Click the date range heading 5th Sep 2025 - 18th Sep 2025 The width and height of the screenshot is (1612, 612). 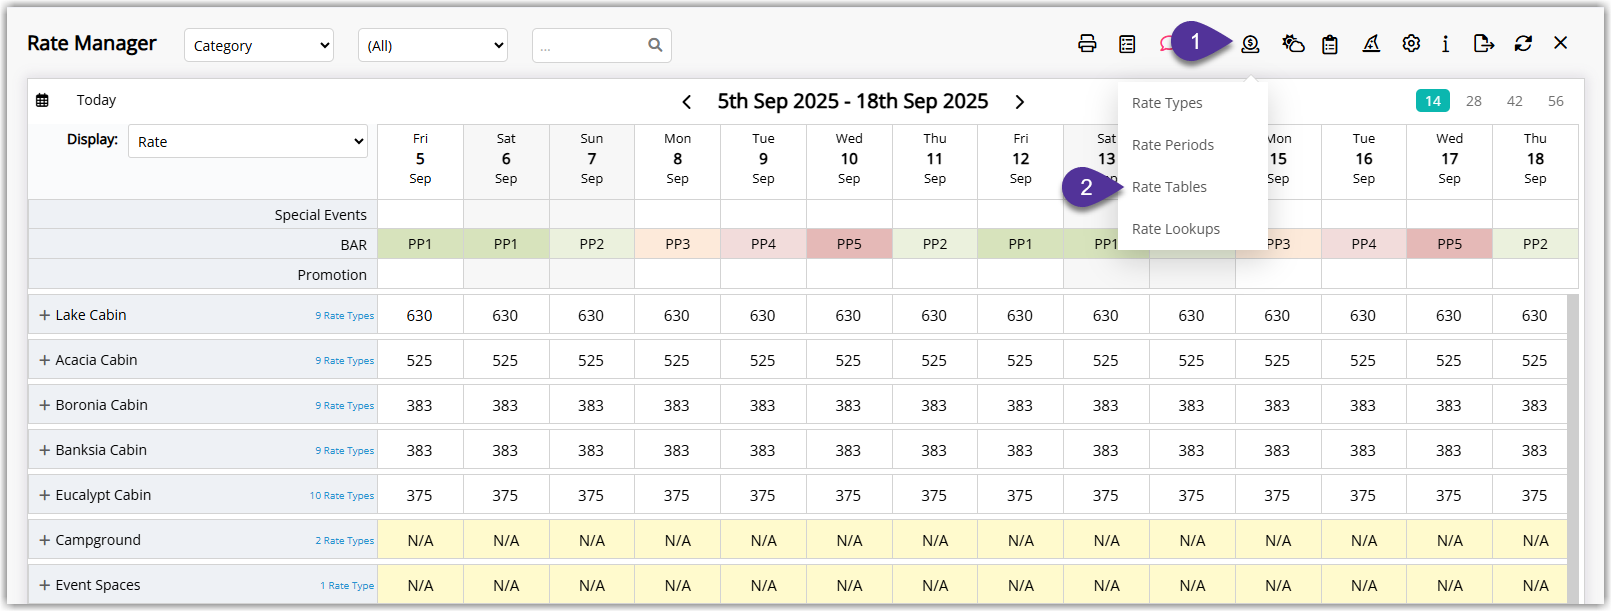(x=853, y=101)
